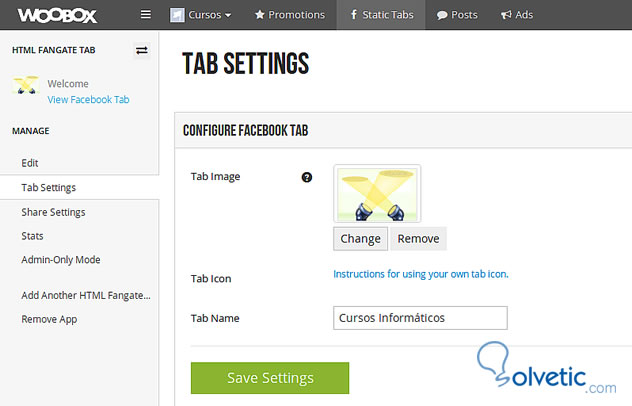632x406 pixels.
Task: Click the speech bubble icon on Posts
Action: tap(442, 15)
